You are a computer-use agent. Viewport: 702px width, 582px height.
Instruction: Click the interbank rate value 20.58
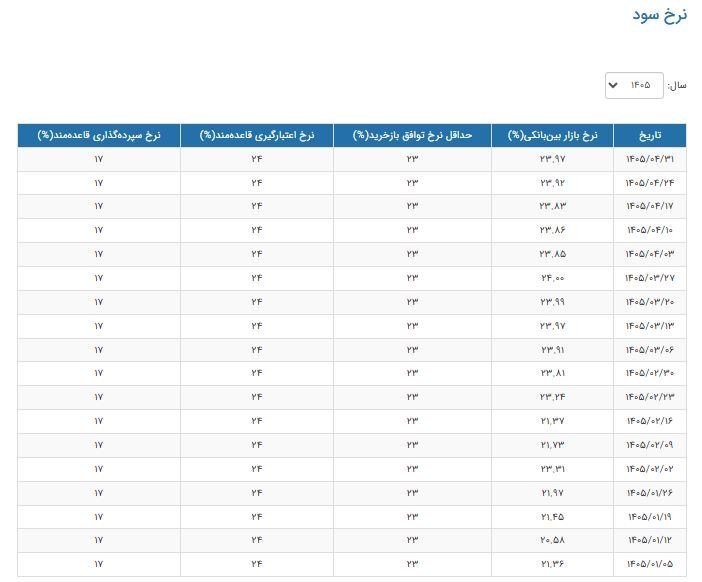coord(552,540)
